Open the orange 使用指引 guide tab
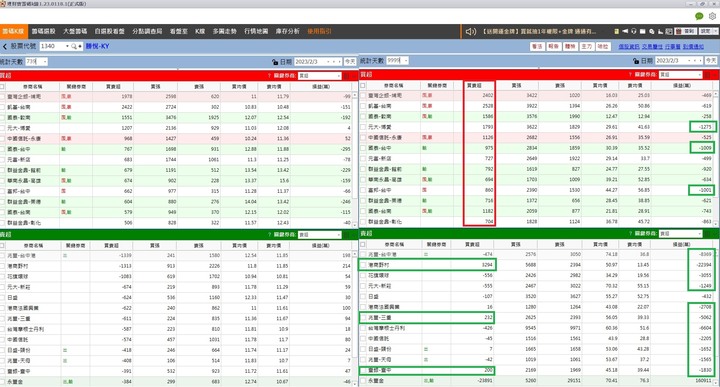 pyautogui.click(x=319, y=31)
